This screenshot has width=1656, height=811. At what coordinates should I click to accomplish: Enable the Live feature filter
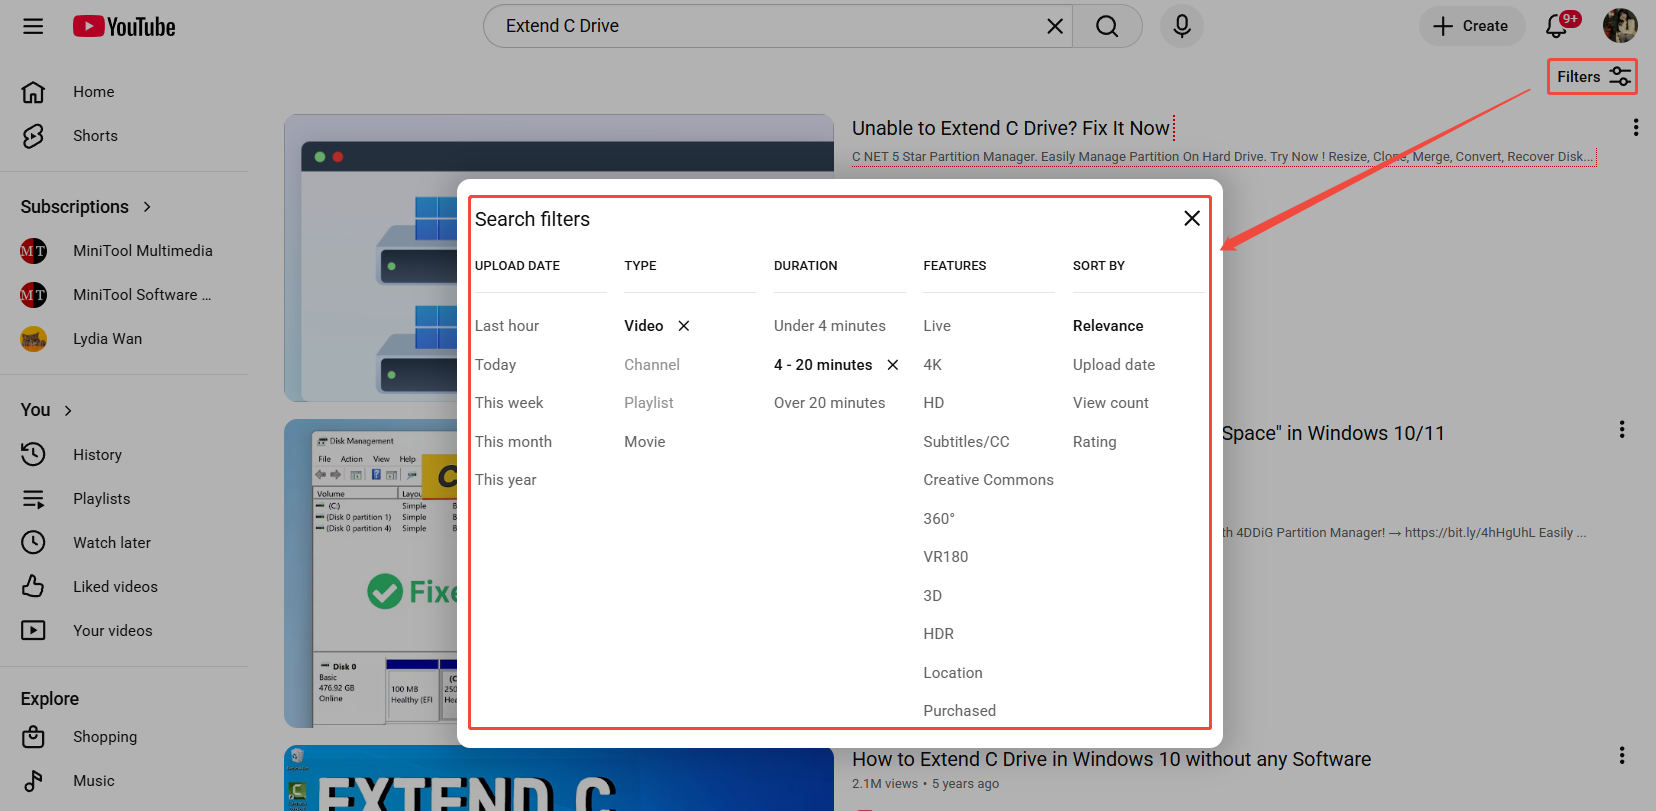pos(937,326)
